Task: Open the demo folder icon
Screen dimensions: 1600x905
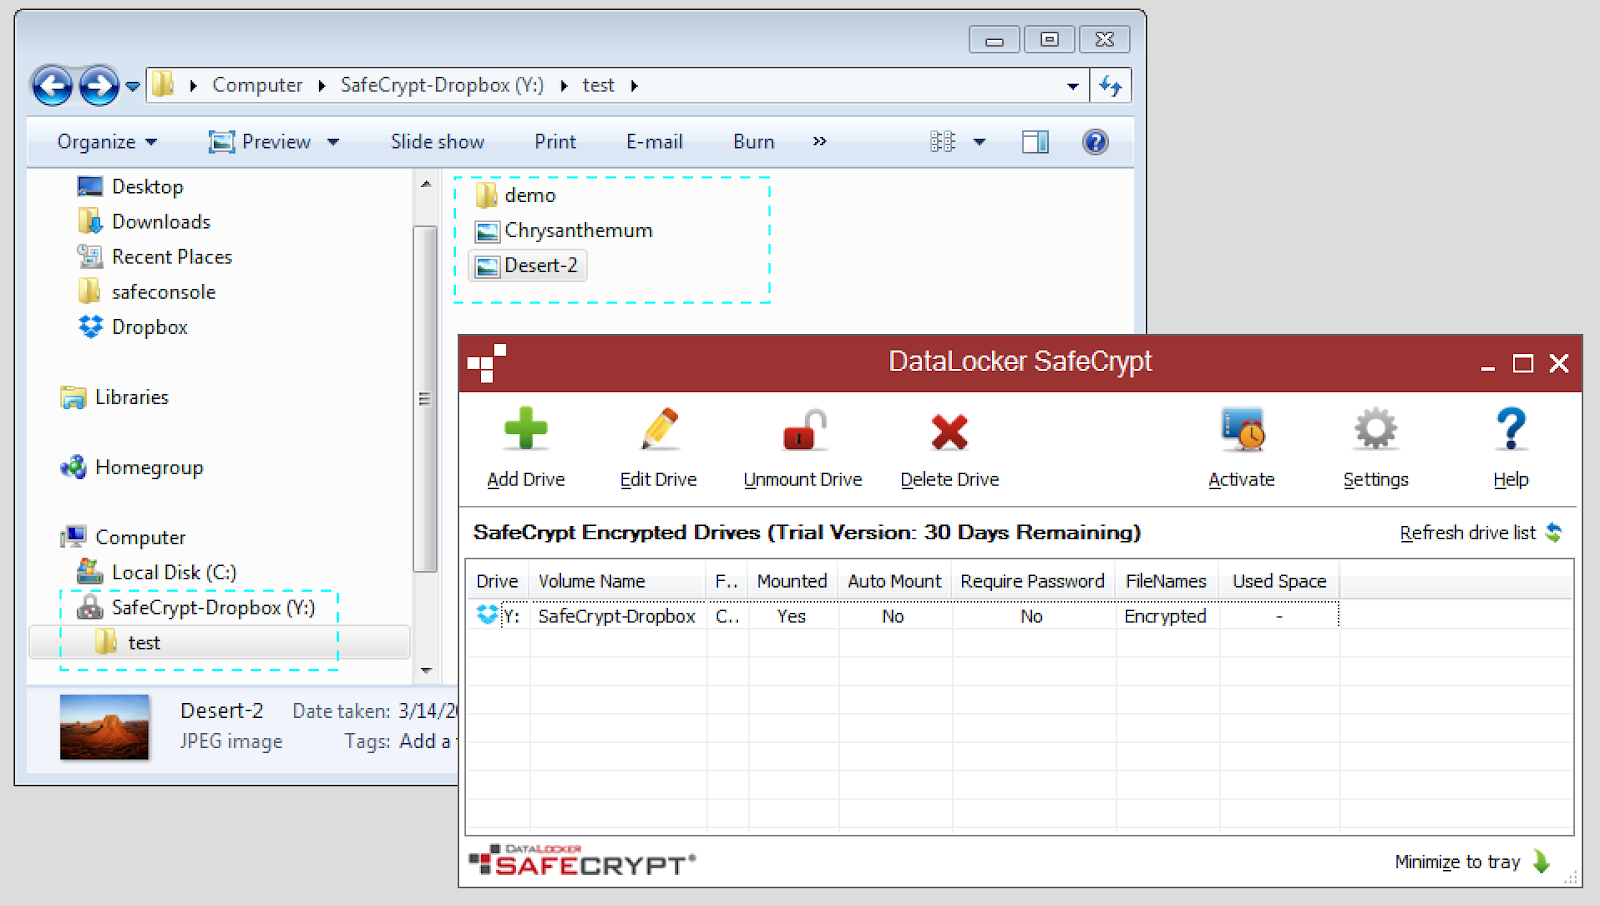Action: point(487,195)
